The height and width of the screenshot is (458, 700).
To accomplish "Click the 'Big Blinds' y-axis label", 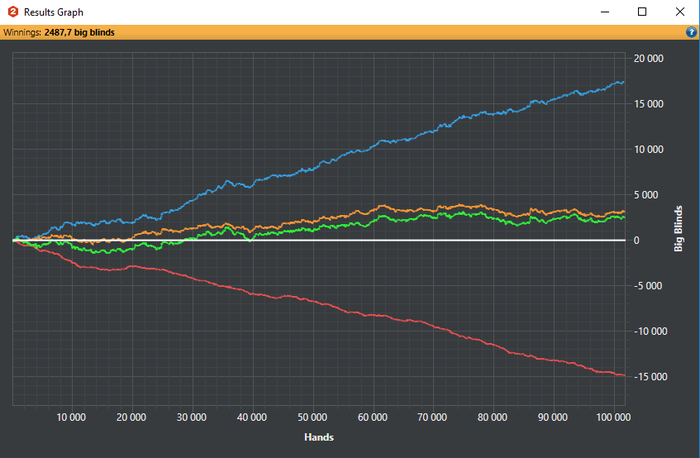I will pos(678,229).
